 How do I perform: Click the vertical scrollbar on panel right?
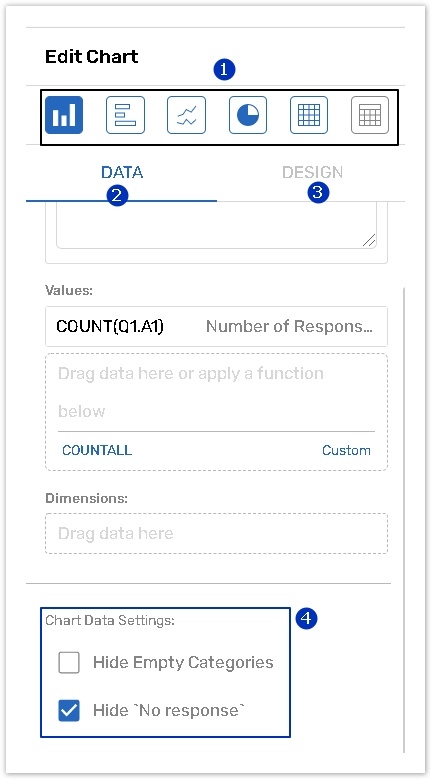(404, 519)
